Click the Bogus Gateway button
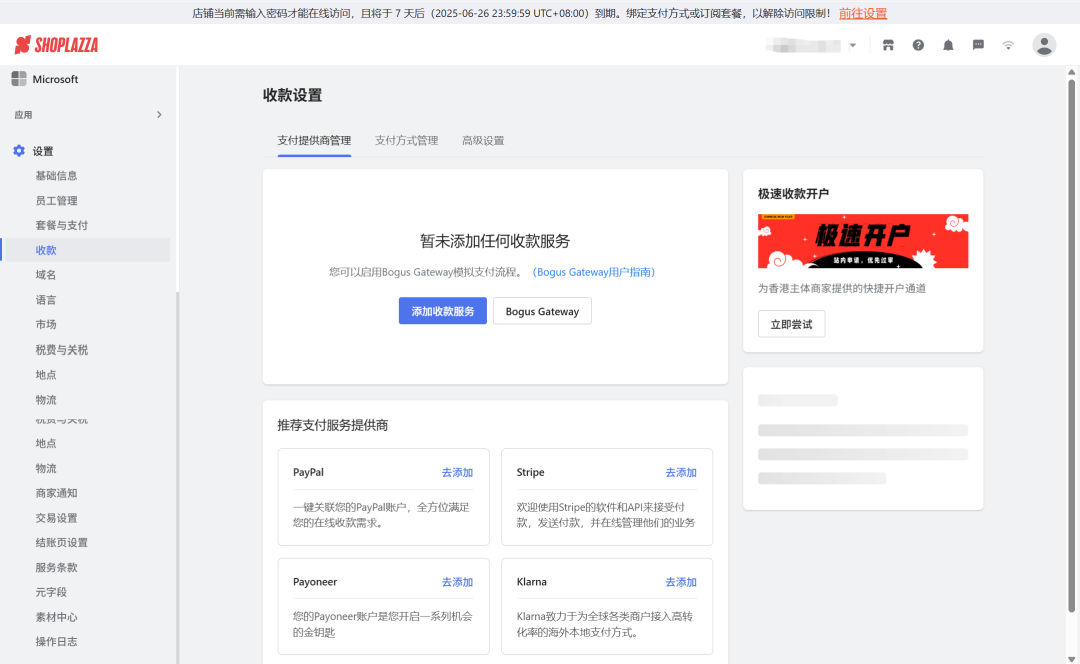Image resolution: width=1080 pixels, height=664 pixels. point(542,311)
